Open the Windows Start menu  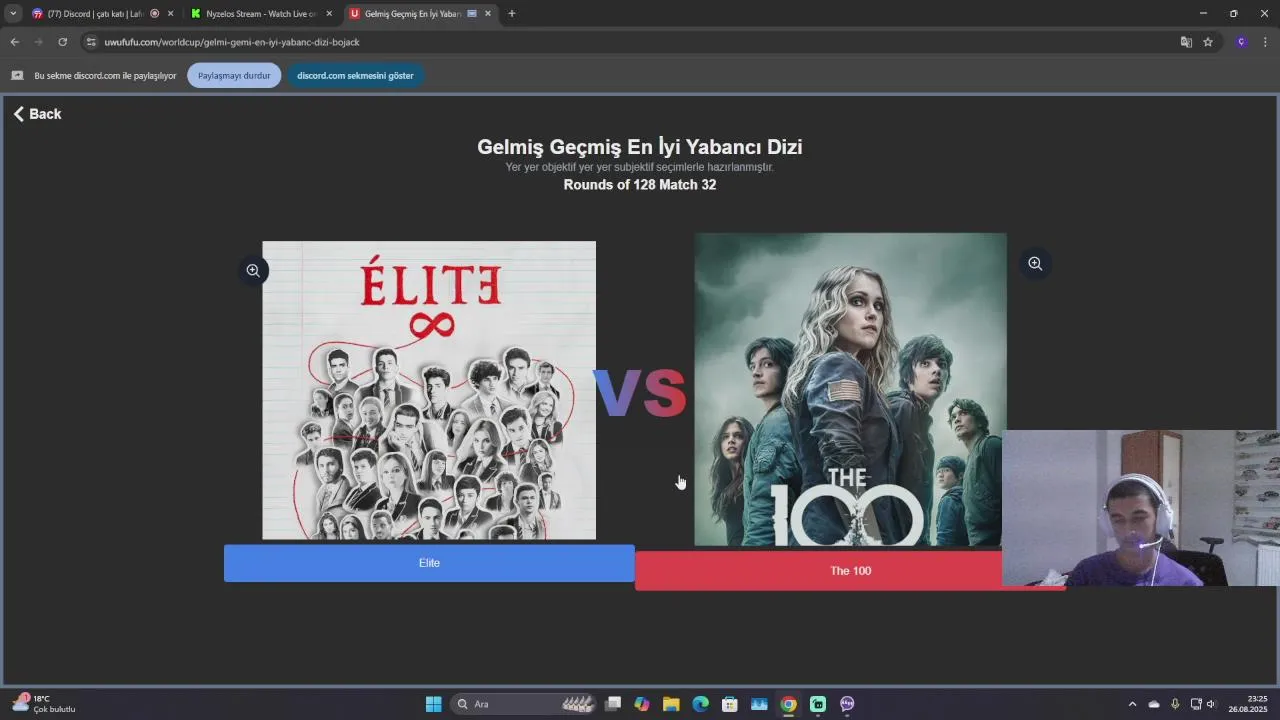(x=433, y=704)
